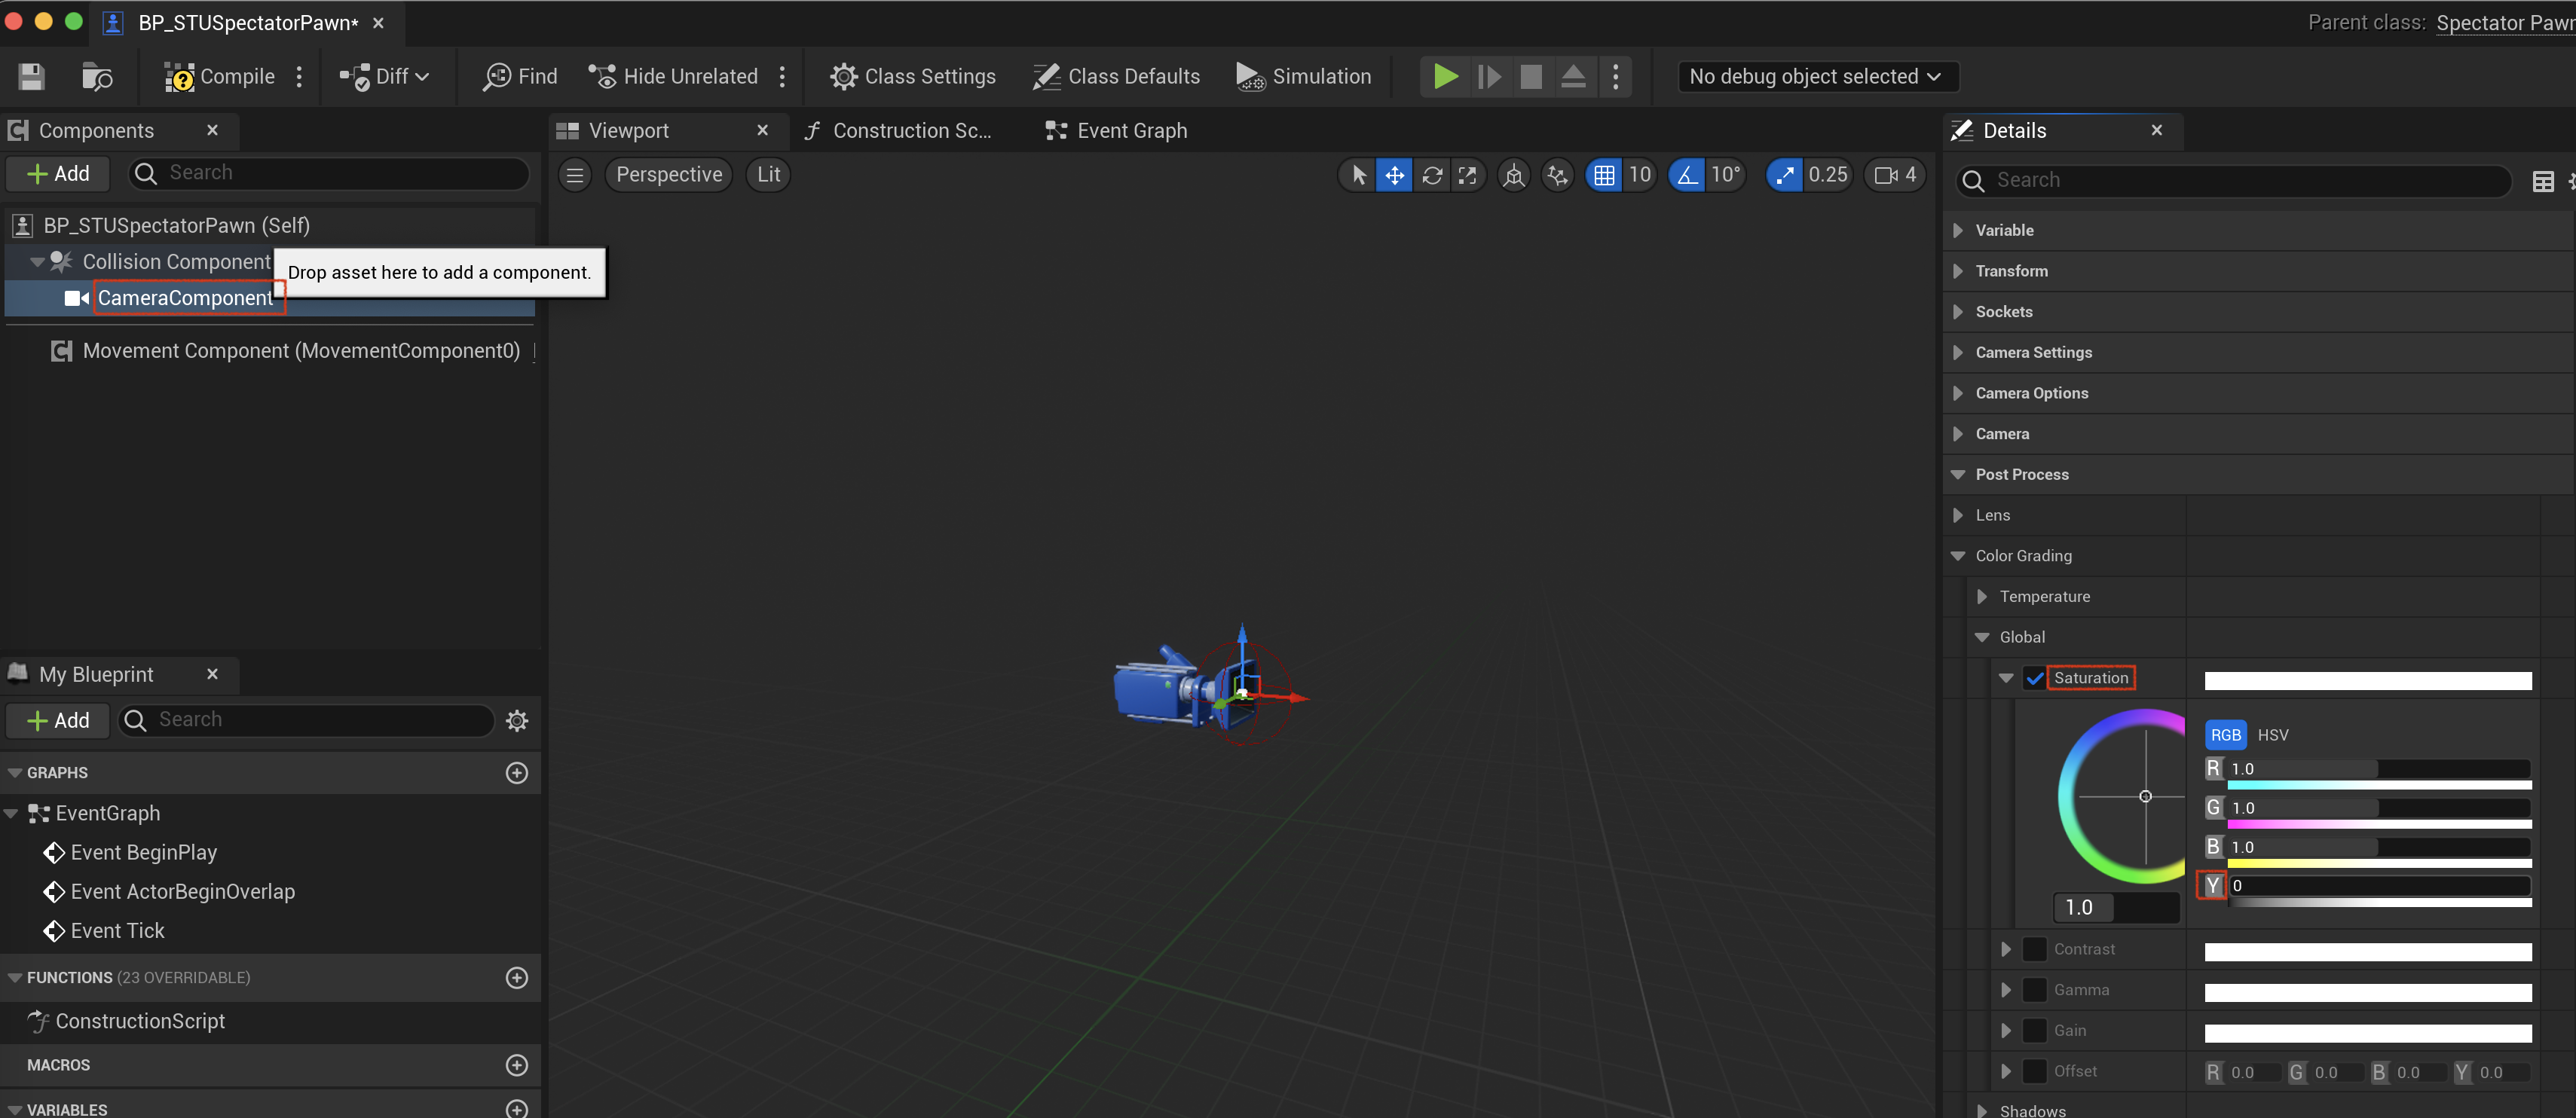Enable the Offset override checkbox

point(2034,1071)
